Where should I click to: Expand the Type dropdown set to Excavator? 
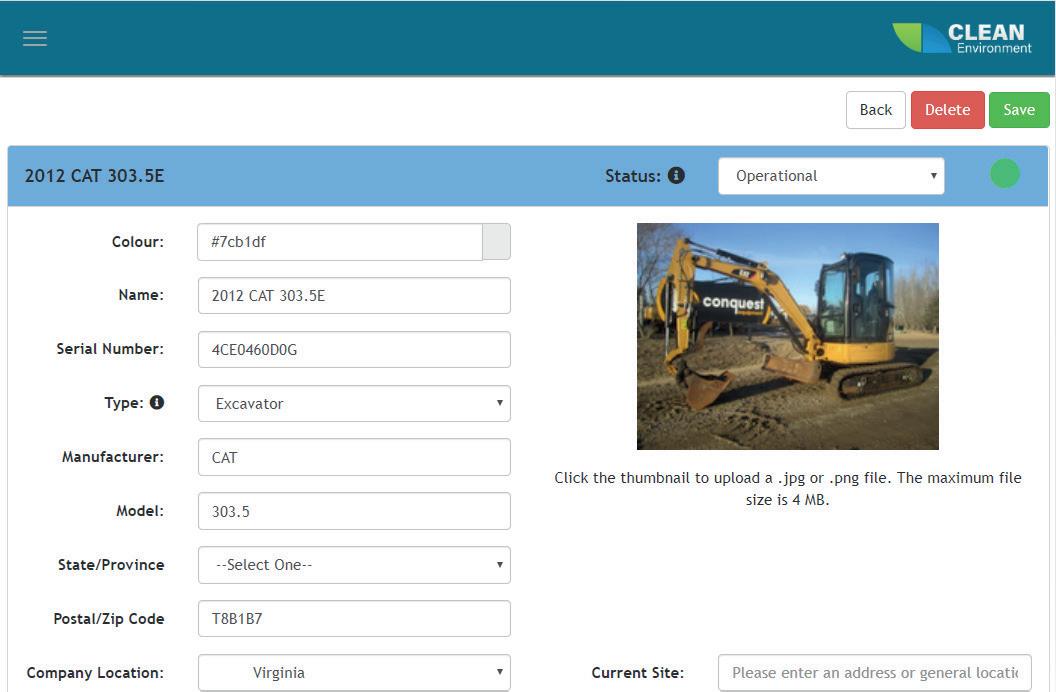(354, 403)
